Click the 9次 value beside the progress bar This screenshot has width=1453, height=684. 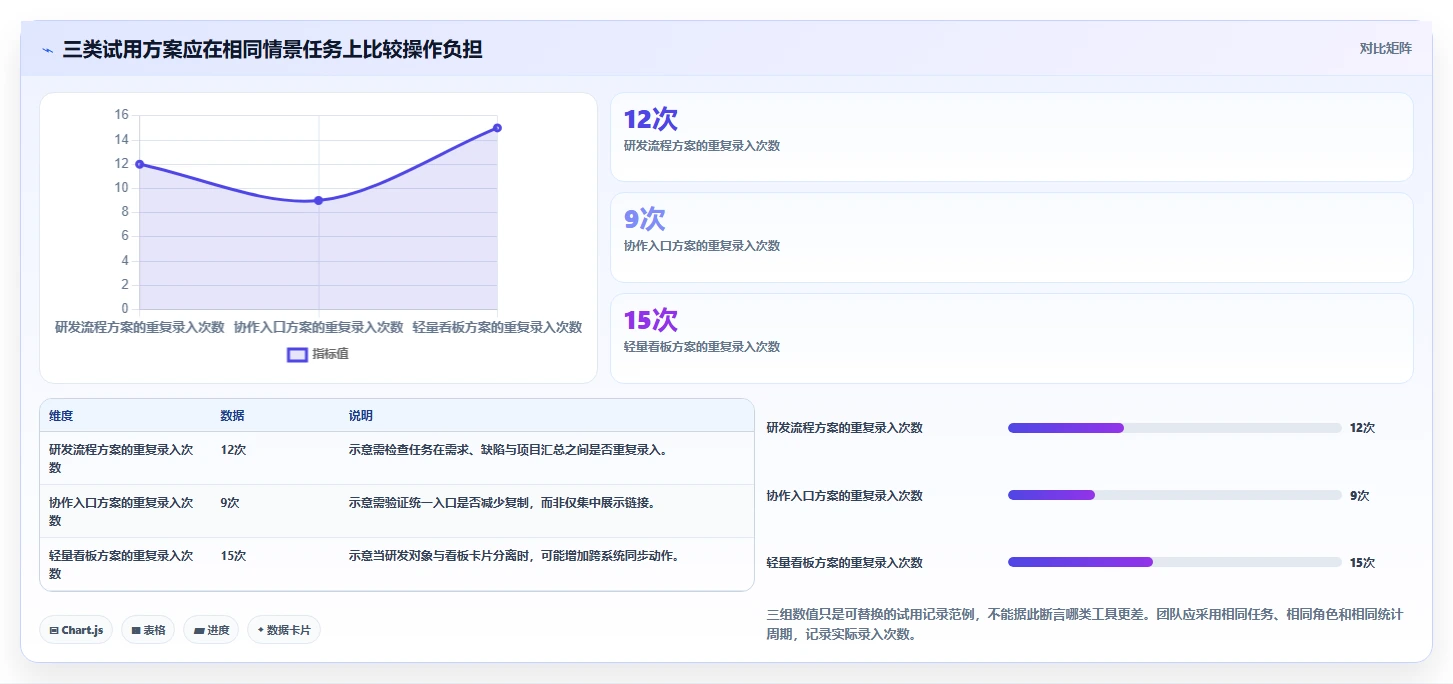1359,495
